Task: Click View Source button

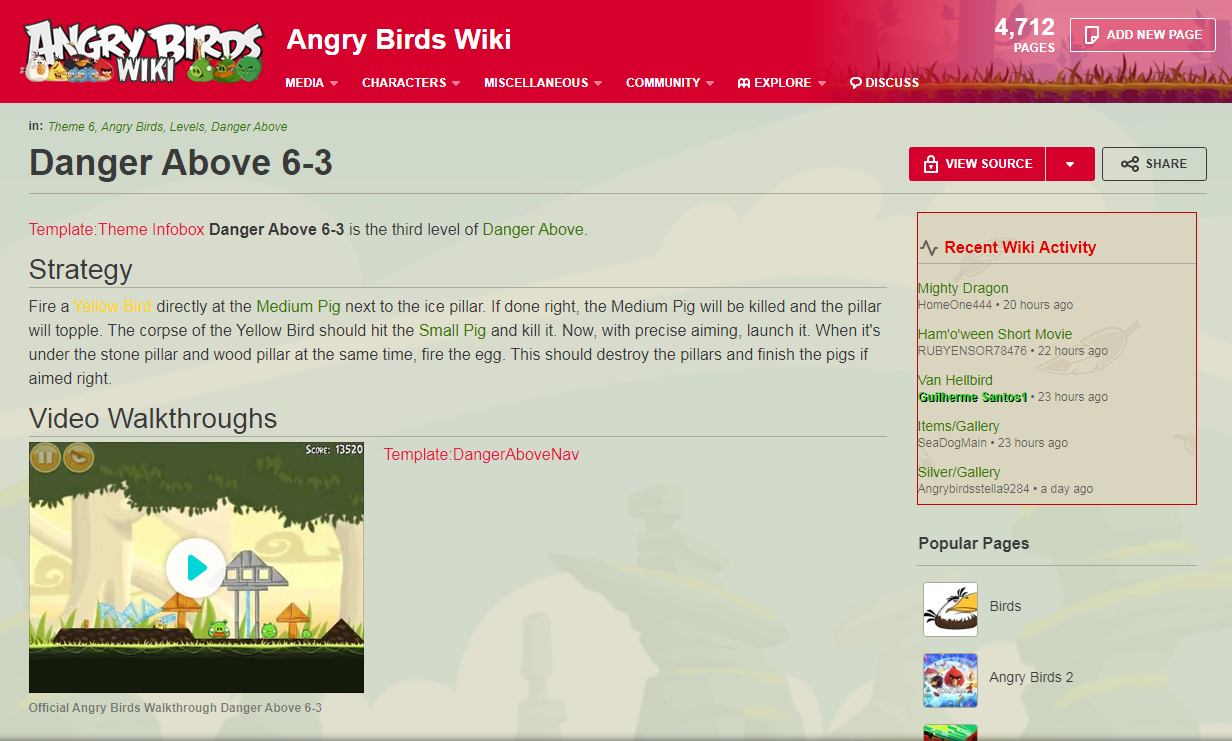Action: point(977,164)
